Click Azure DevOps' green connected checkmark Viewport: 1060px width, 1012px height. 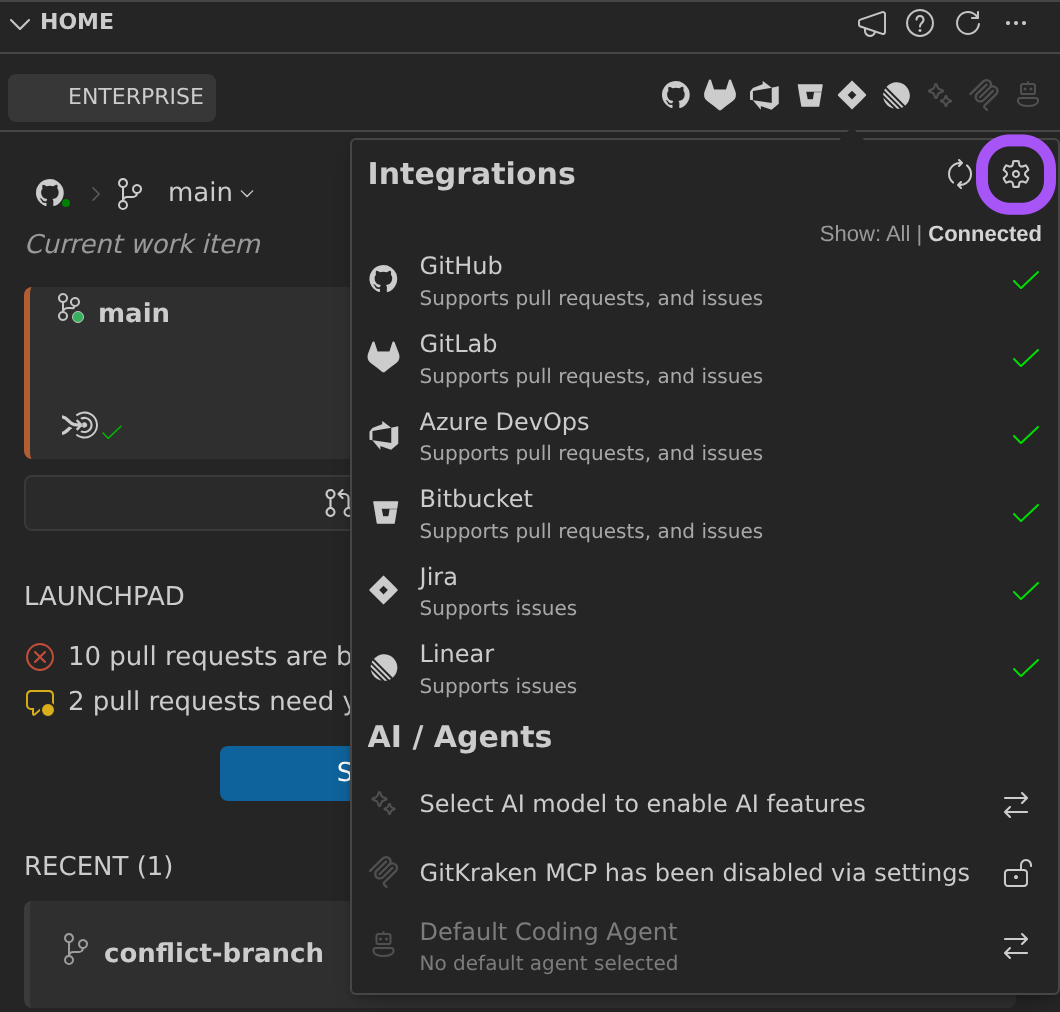click(1026, 435)
